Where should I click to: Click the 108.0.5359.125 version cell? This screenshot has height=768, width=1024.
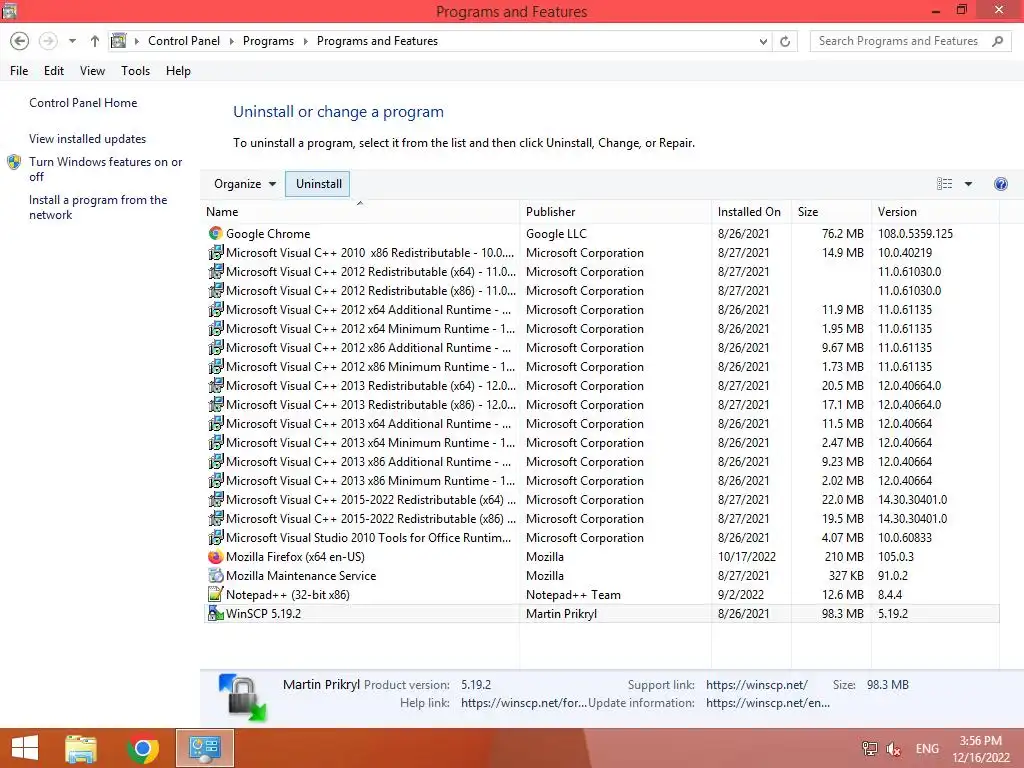916,233
